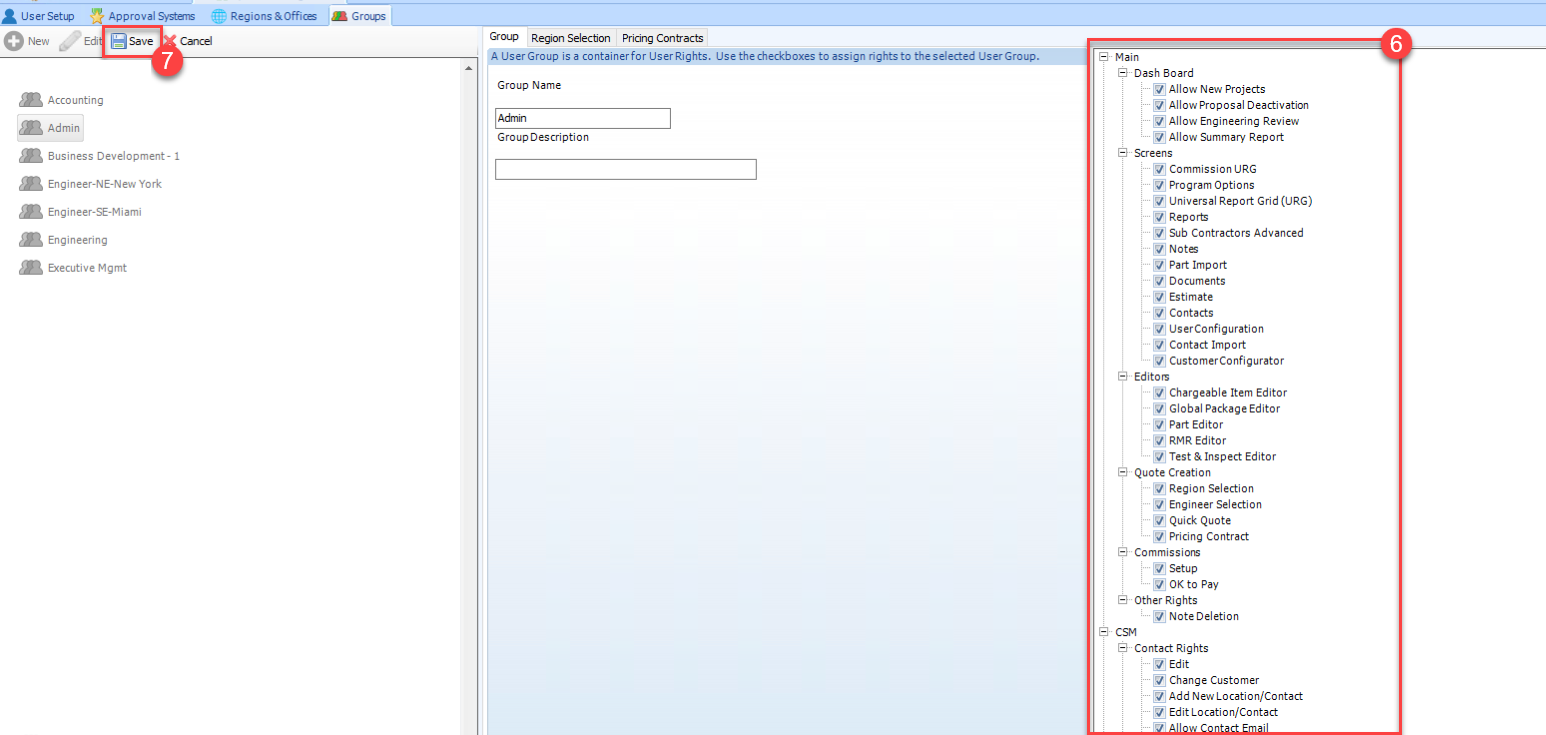Switch to the User Setup tab
Screen dimensions: 1546x735
coord(39,16)
